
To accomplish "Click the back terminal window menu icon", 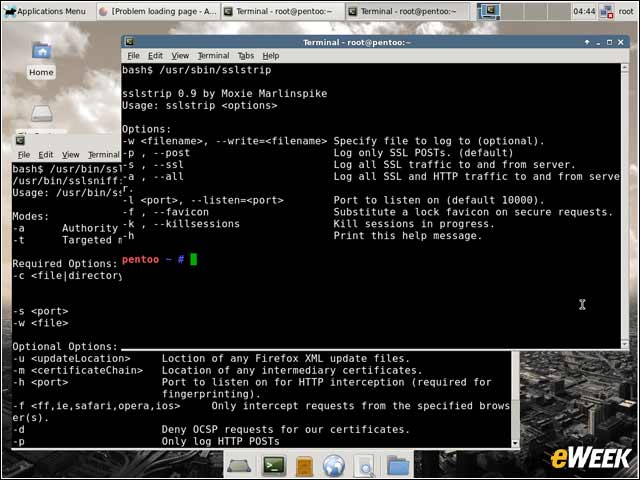I will [20, 141].
